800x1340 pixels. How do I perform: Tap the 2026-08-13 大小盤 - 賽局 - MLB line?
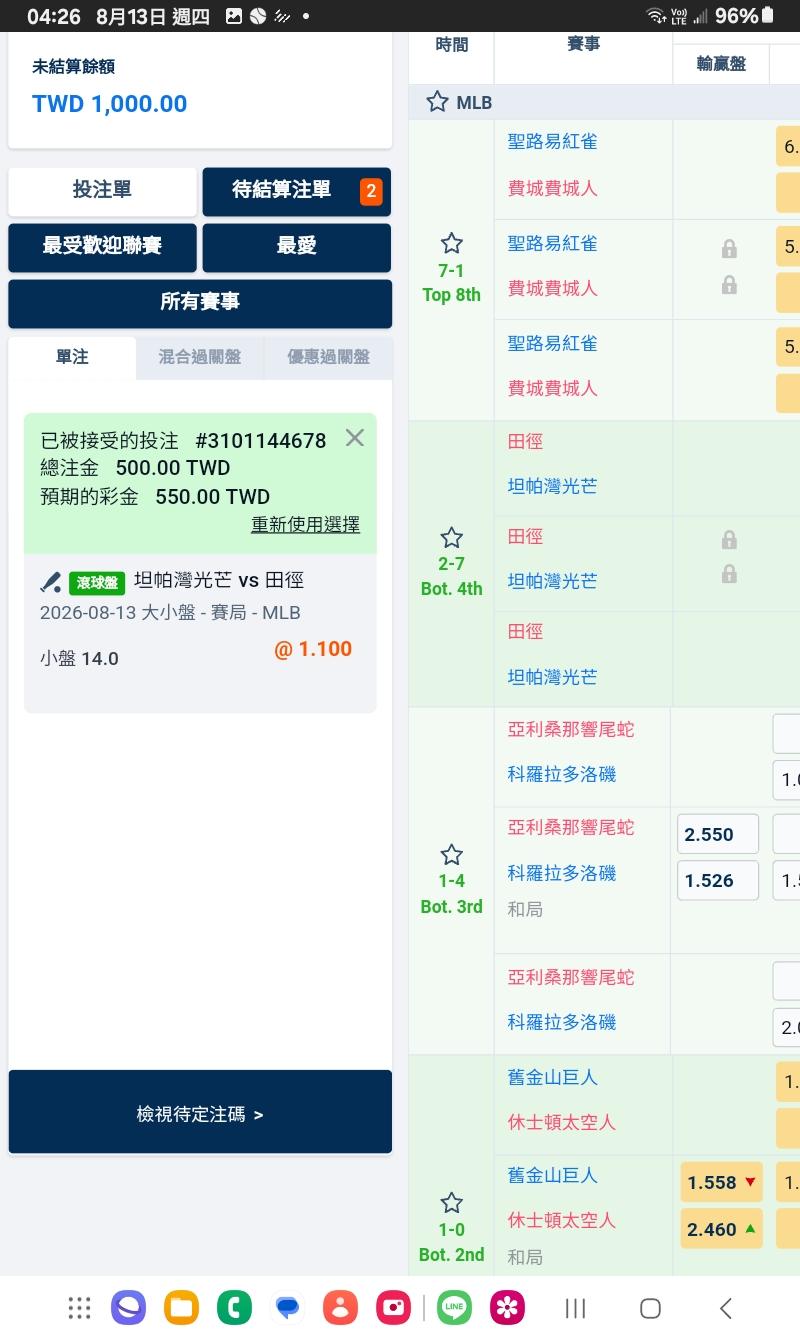170,612
